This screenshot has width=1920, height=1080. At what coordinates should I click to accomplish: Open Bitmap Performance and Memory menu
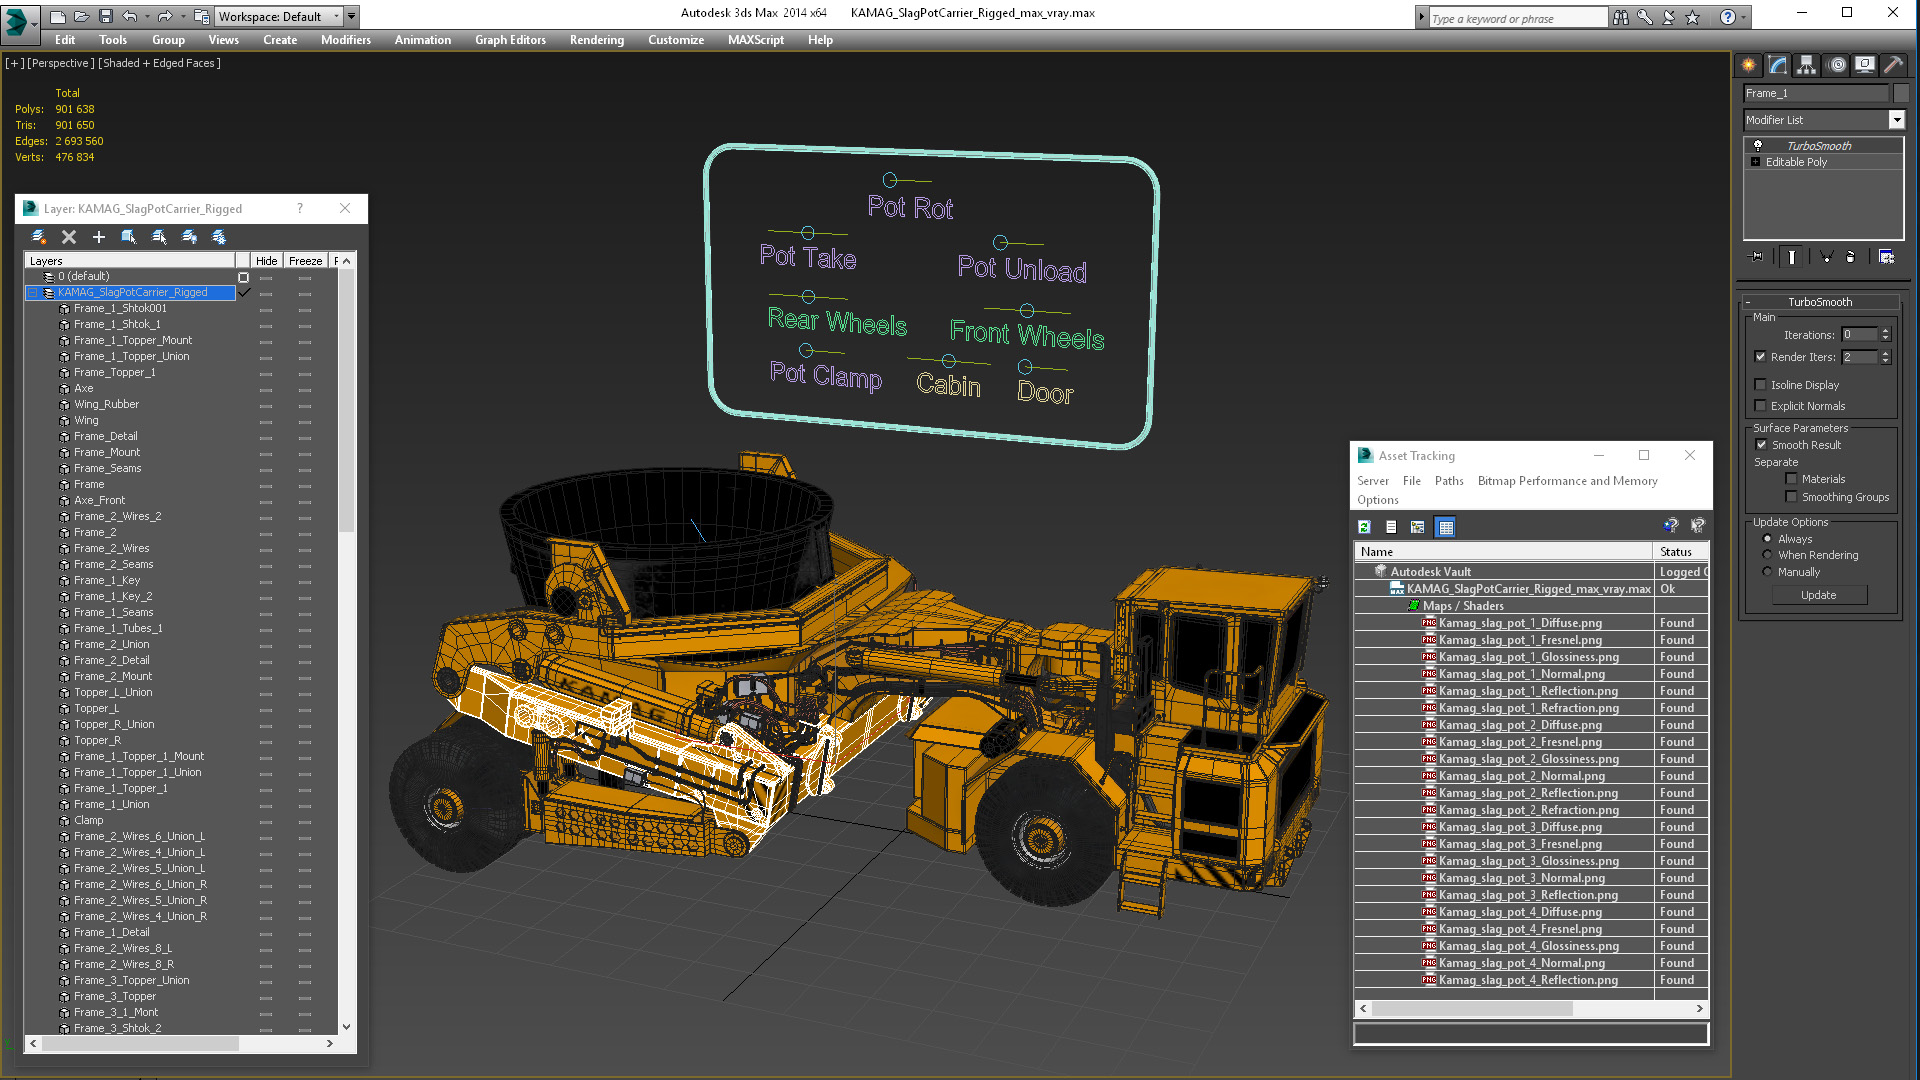pyautogui.click(x=1567, y=481)
